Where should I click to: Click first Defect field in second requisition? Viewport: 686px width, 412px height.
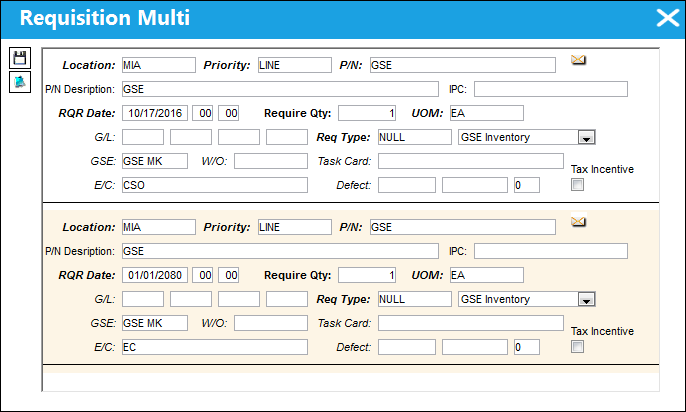407,348
